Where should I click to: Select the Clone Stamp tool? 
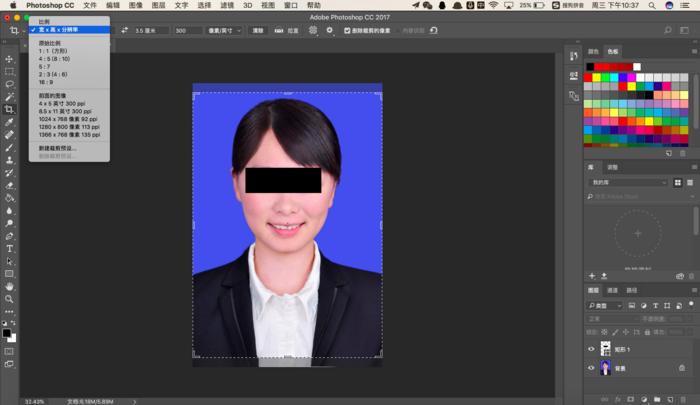9,160
